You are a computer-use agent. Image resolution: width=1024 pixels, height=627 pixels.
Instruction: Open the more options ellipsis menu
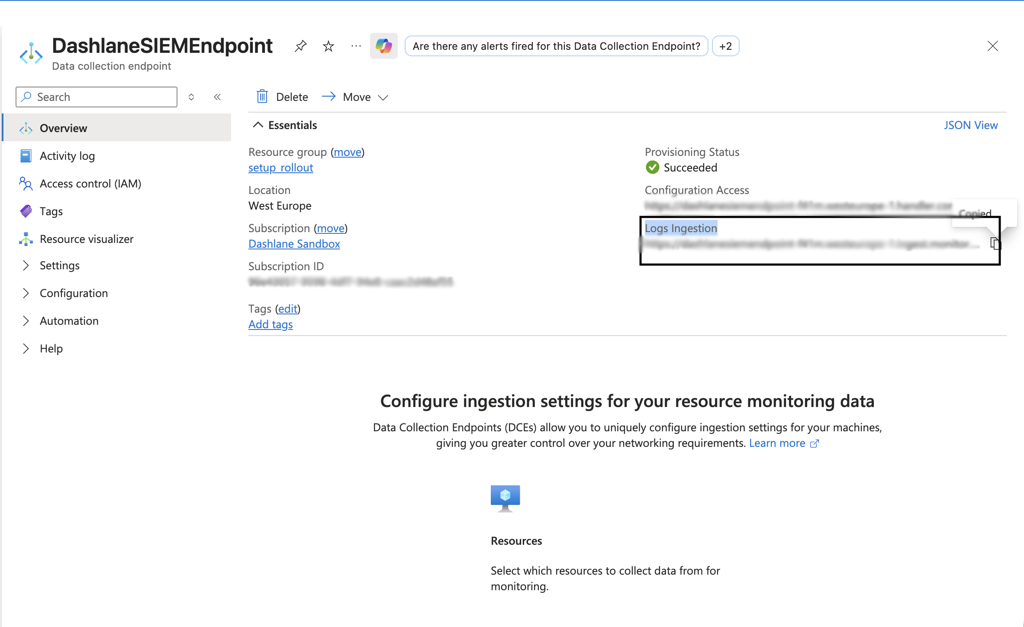point(356,46)
